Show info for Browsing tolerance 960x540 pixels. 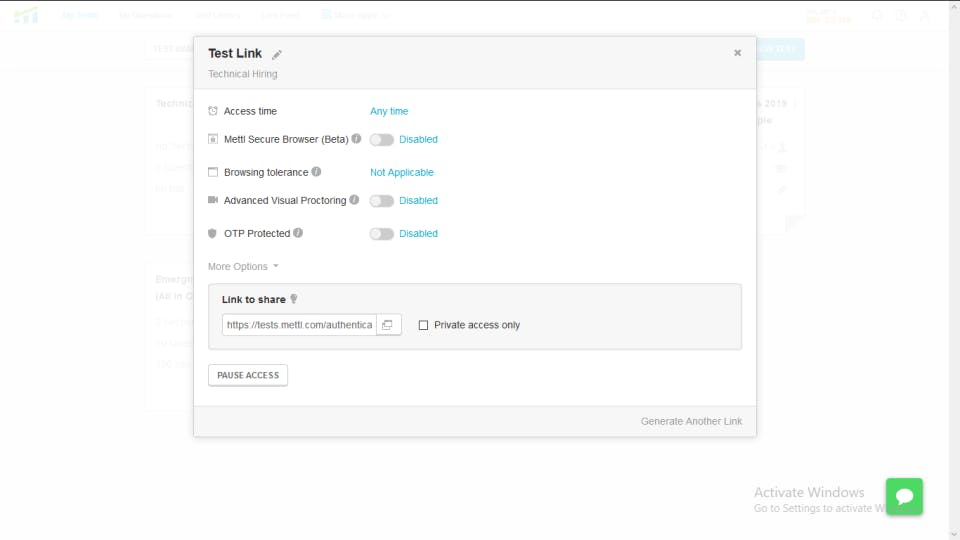tap(316, 171)
